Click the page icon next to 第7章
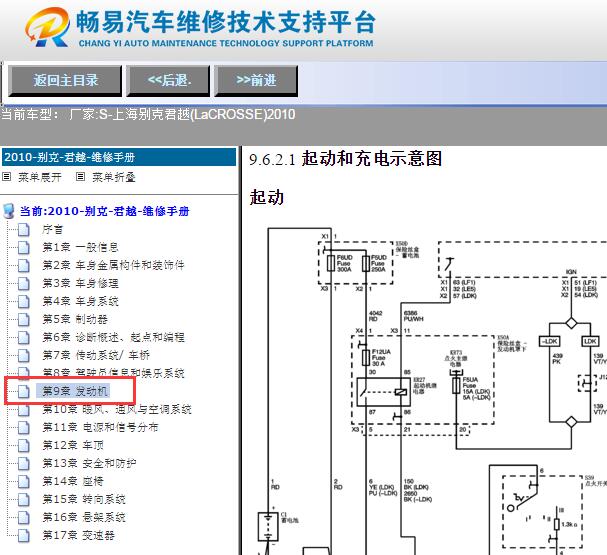607x555 pixels. (24, 355)
